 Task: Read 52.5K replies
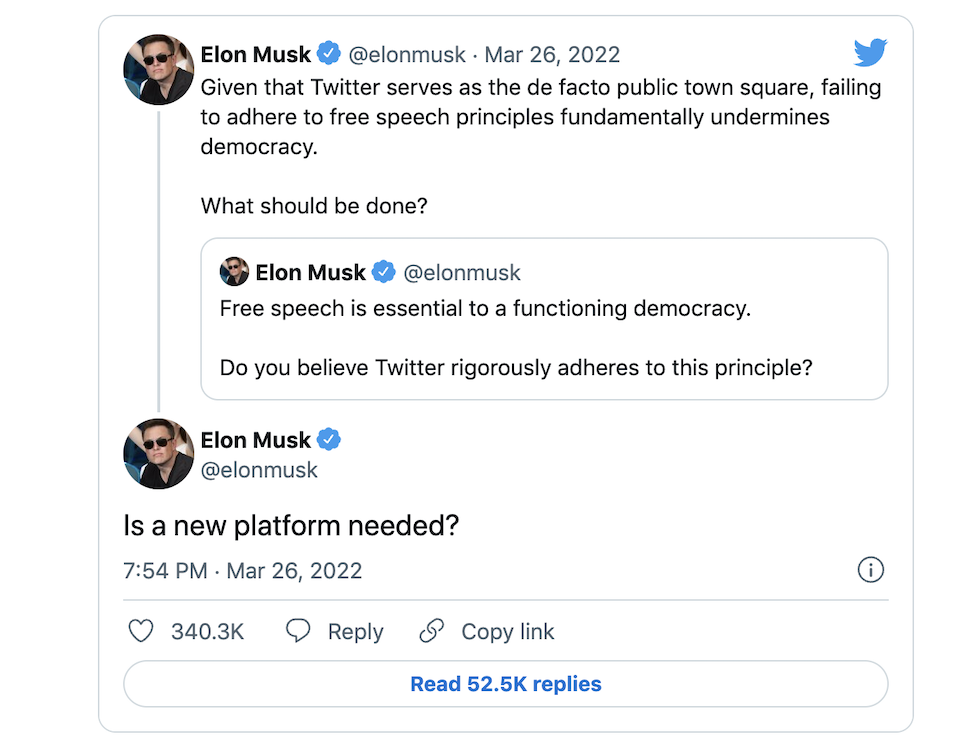[x=505, y=685]
